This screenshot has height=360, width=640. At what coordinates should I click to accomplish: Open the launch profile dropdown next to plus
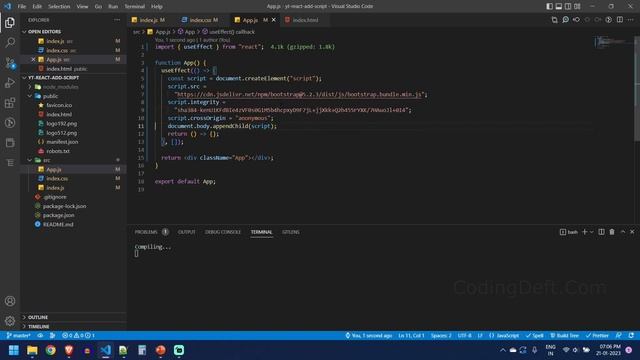pyautogui.click(x=591, y=232)
